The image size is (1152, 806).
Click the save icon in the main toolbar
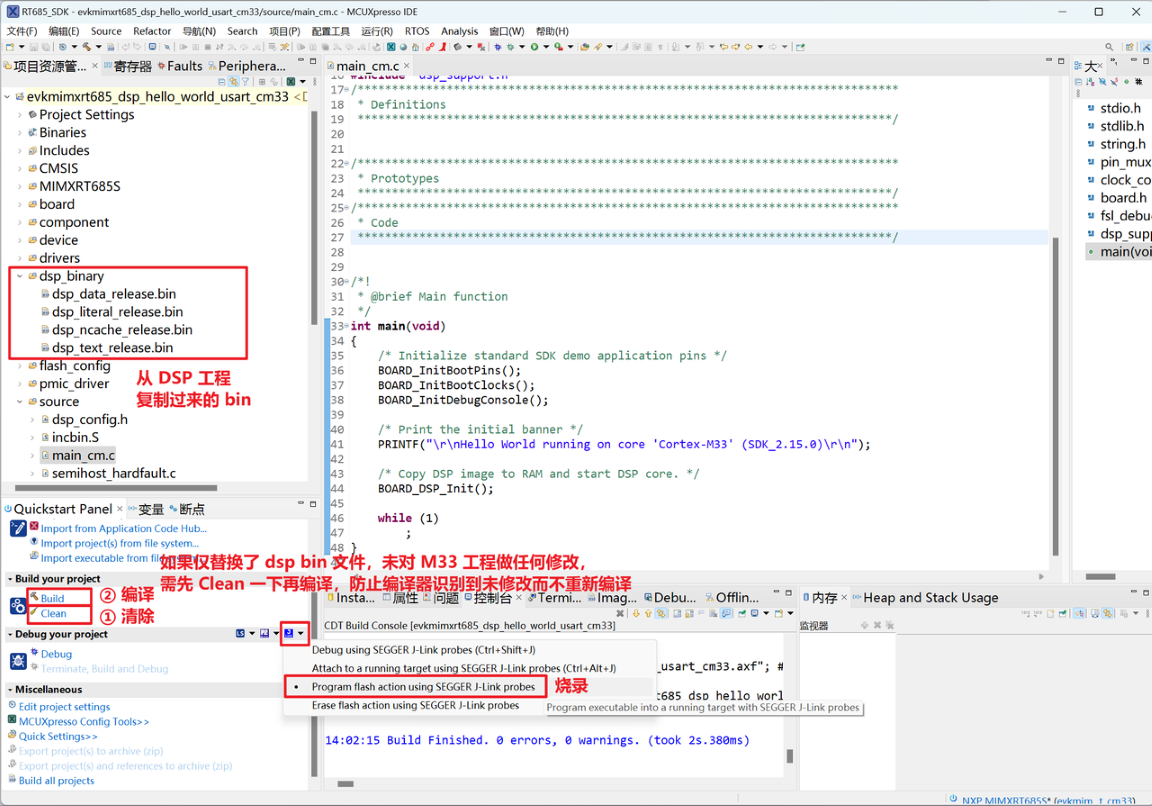coord(34,46)
